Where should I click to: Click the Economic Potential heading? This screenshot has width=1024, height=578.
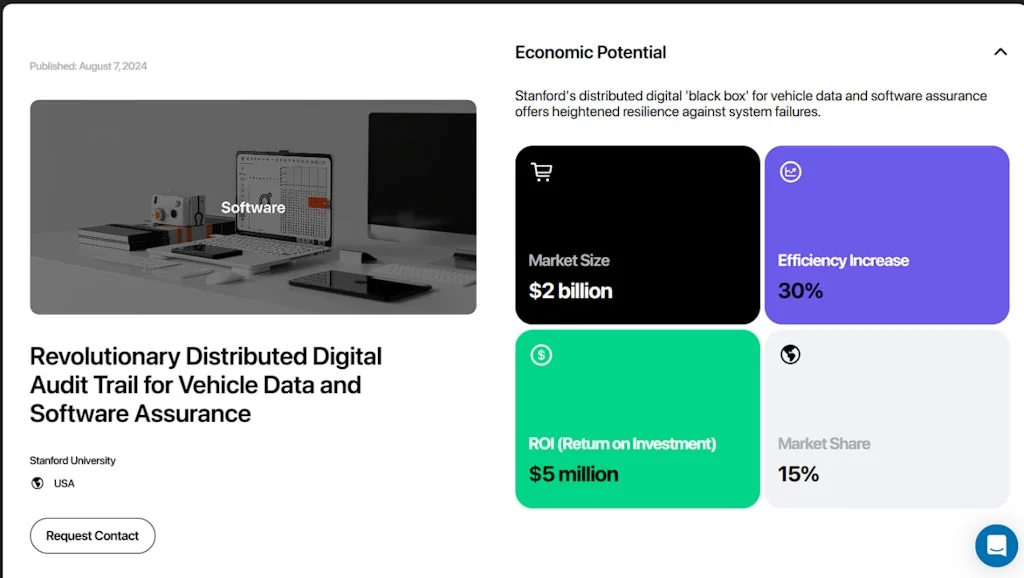pyautogui.click(x=590, y=52)
